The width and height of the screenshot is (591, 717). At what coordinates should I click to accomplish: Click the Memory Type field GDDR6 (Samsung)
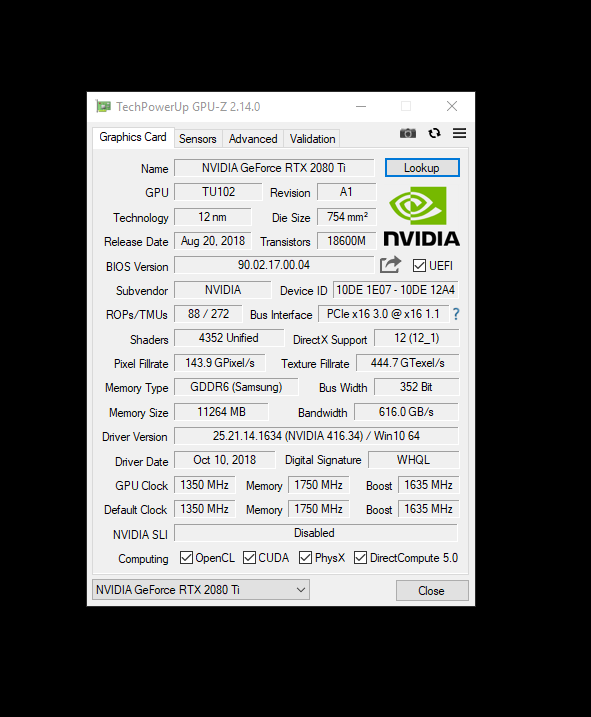[x=236, y=387]
